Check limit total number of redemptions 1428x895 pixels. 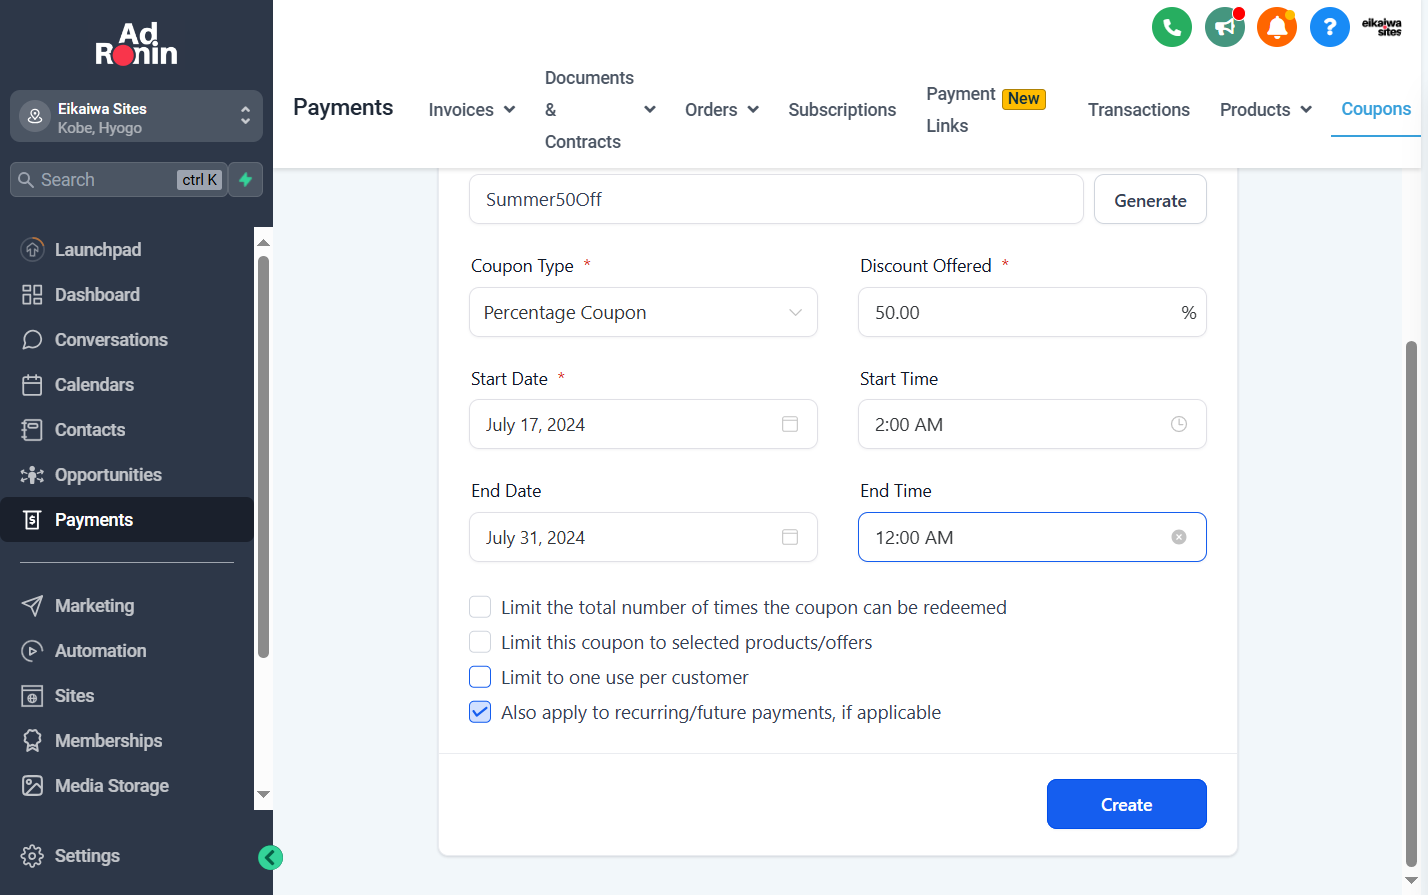point(480,607)
